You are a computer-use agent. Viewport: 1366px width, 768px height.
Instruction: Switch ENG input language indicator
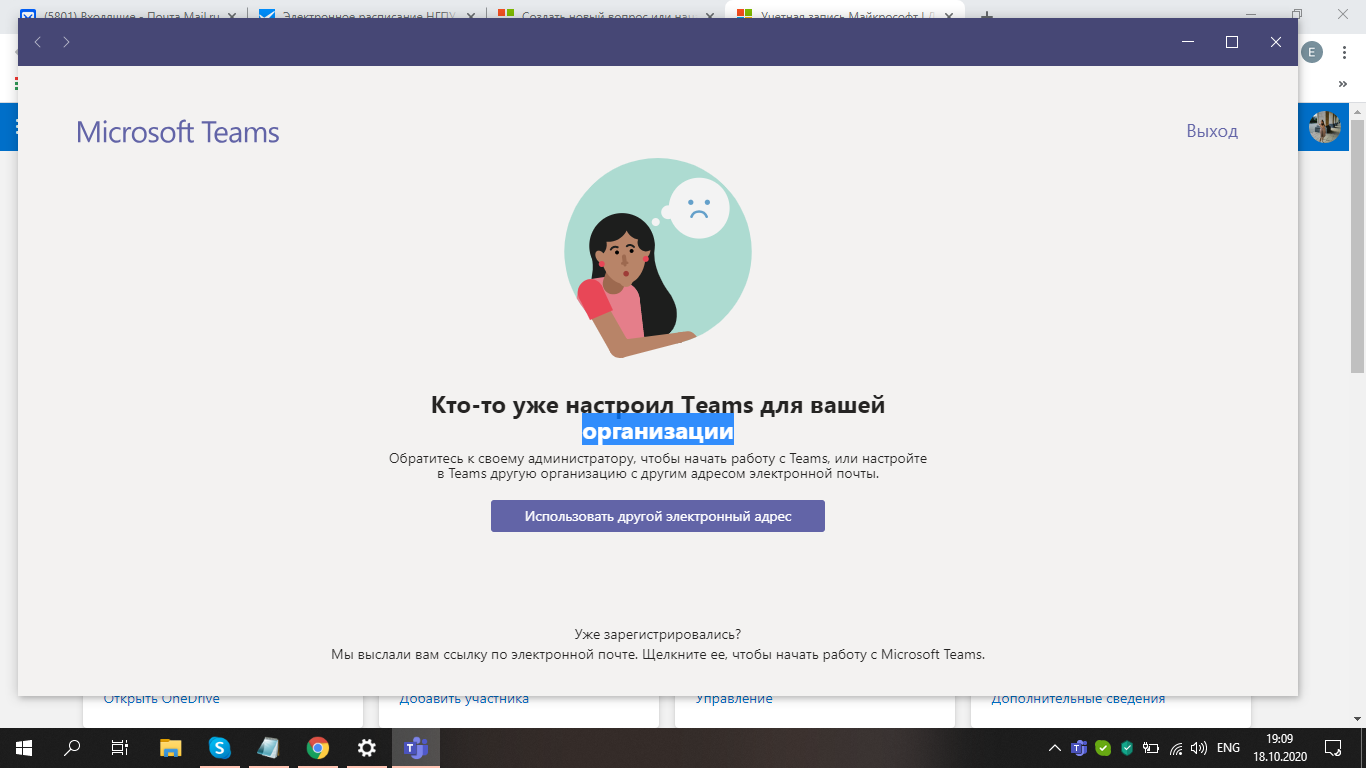tap(1228, 748)
